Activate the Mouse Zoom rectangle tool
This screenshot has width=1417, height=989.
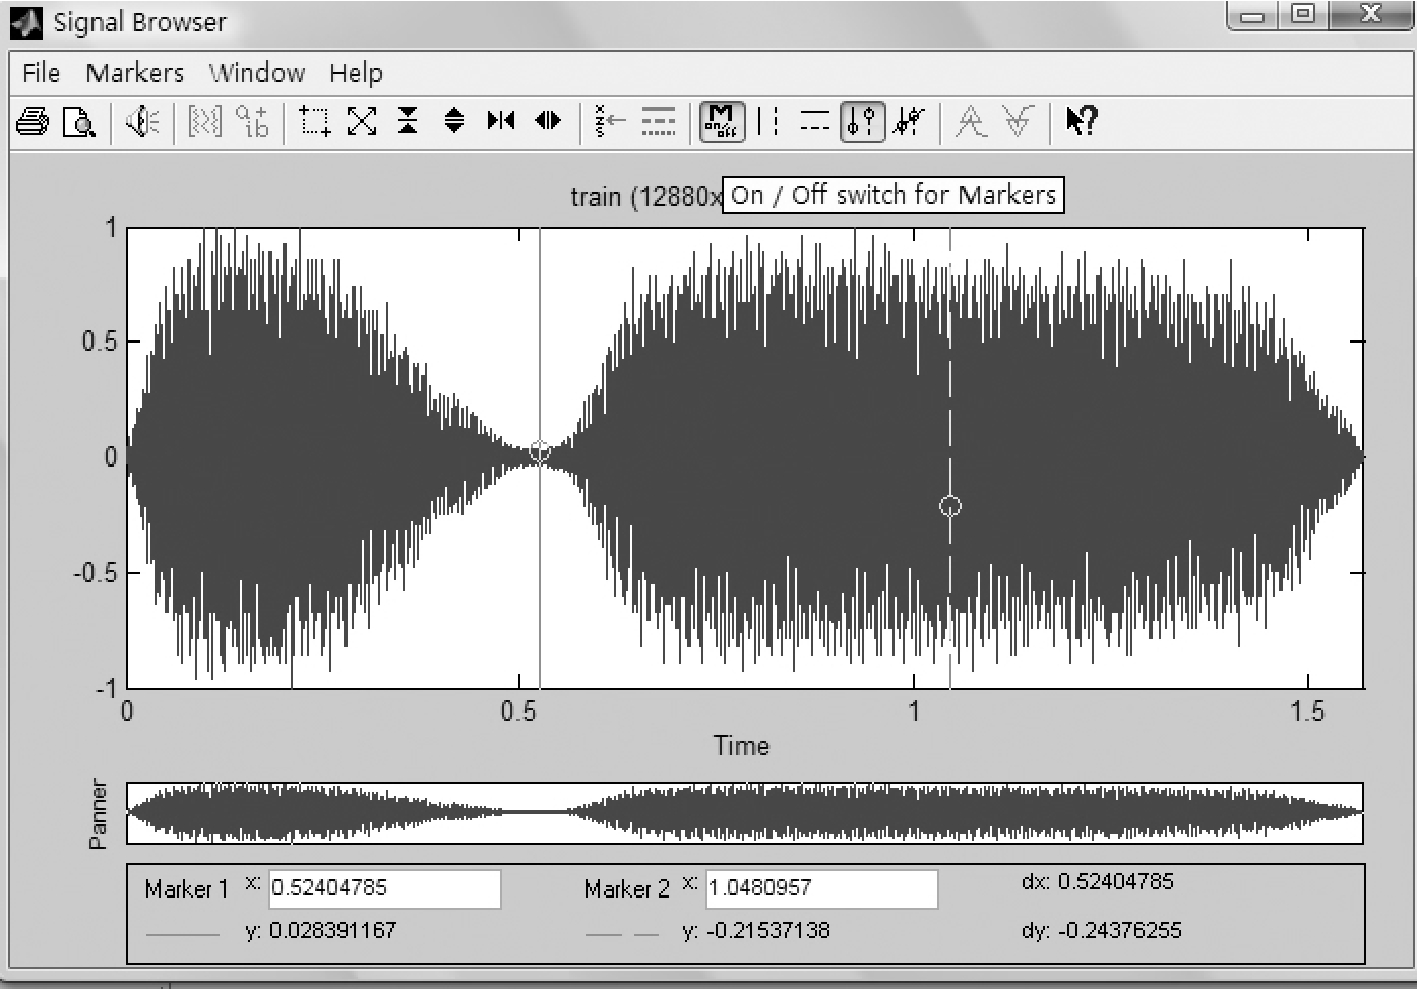coord(315,122)
